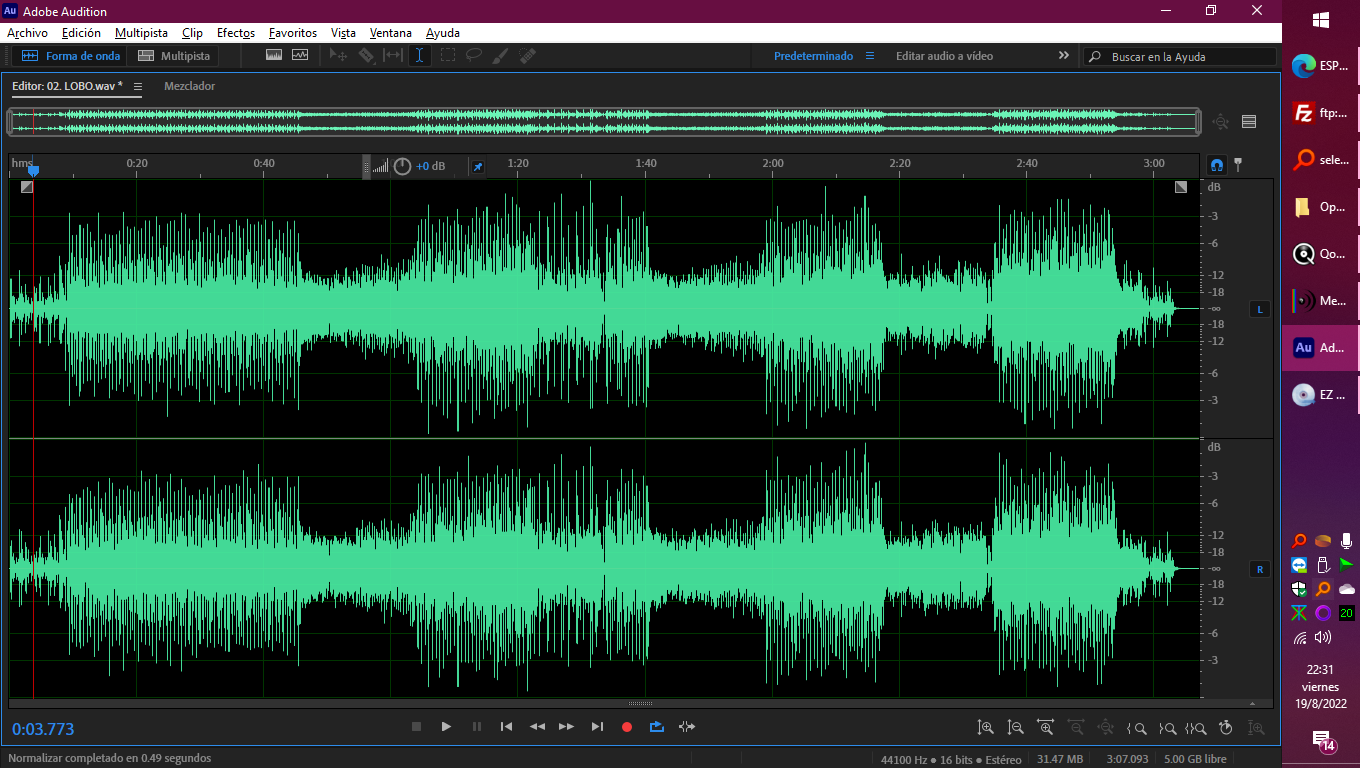
Task: Select the Spot Healing Brush tool
Action: 528,56
